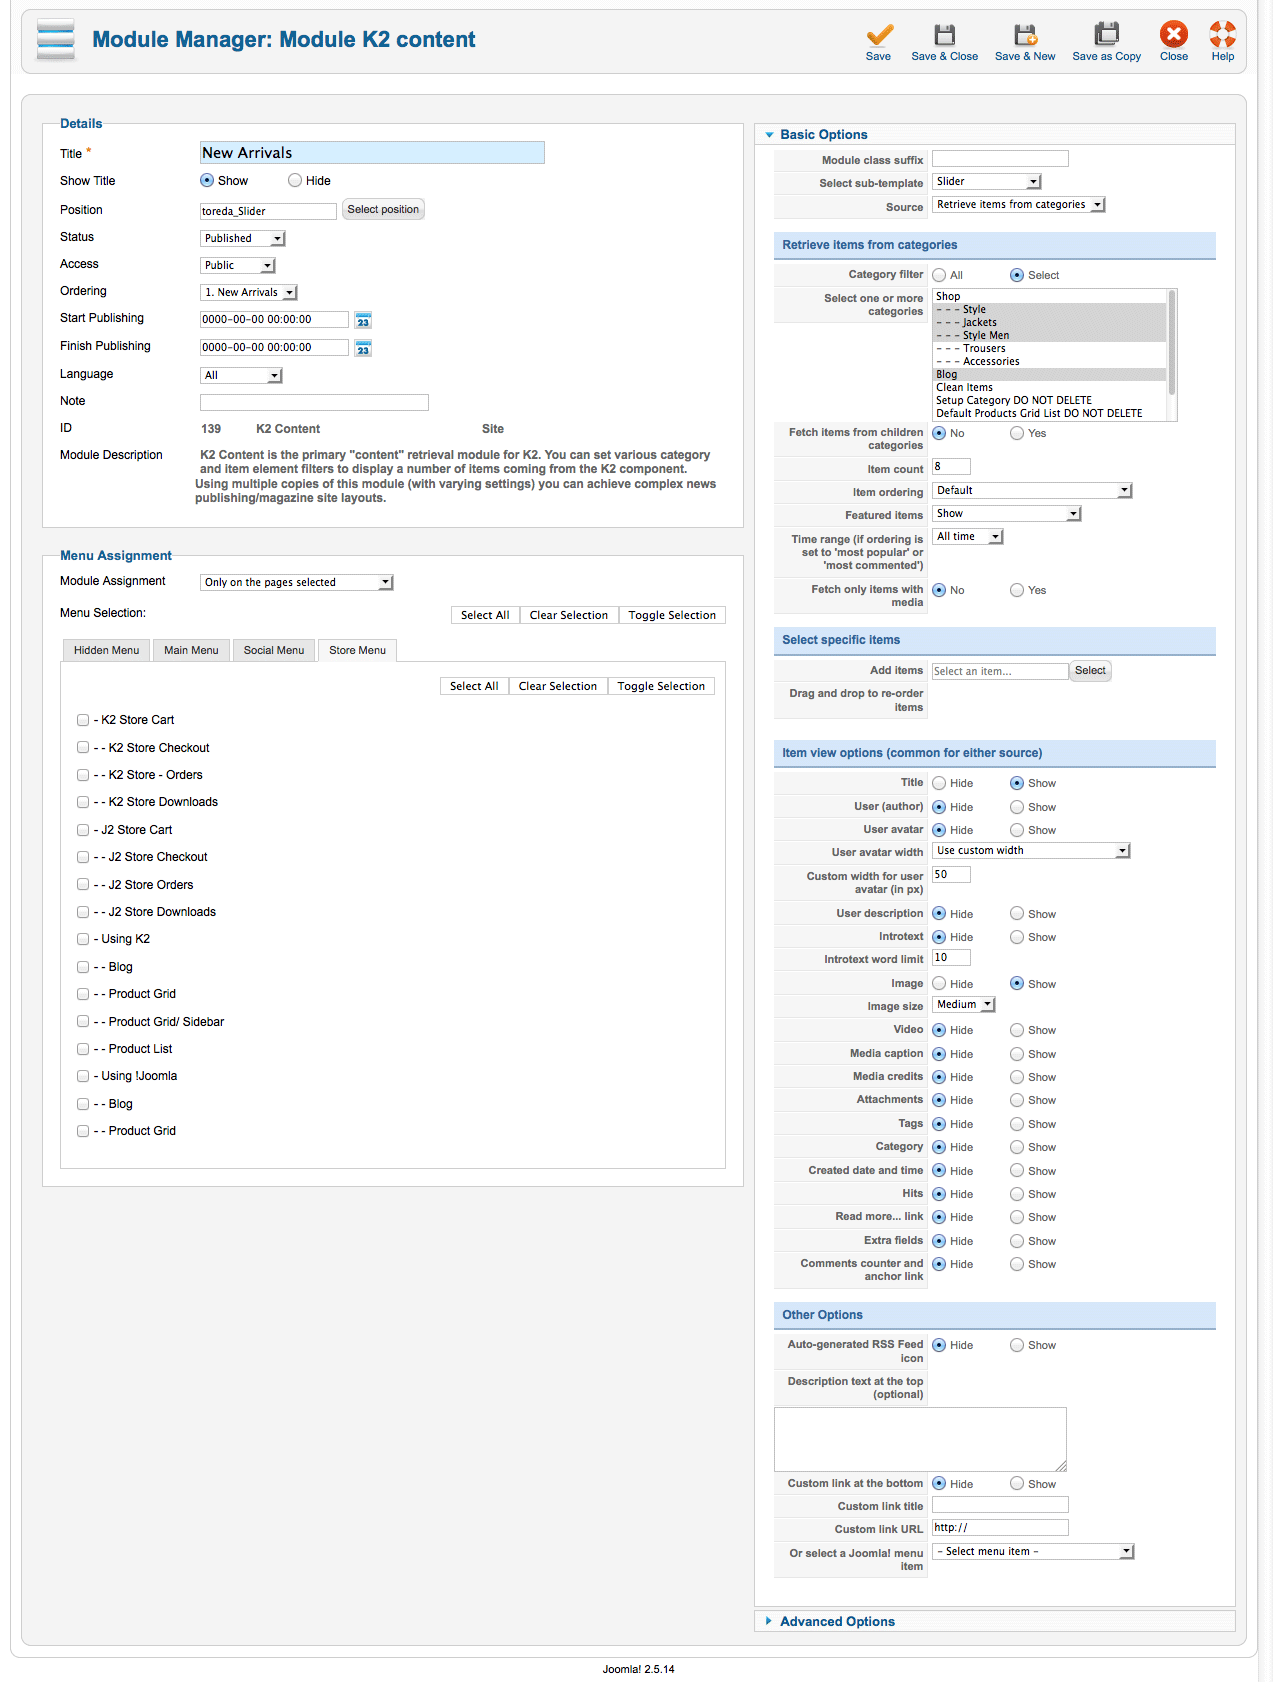Open the Select menu item dropdown
The height and width of the screenshot is (1682, 1283).
(x=1034, y=1552)
